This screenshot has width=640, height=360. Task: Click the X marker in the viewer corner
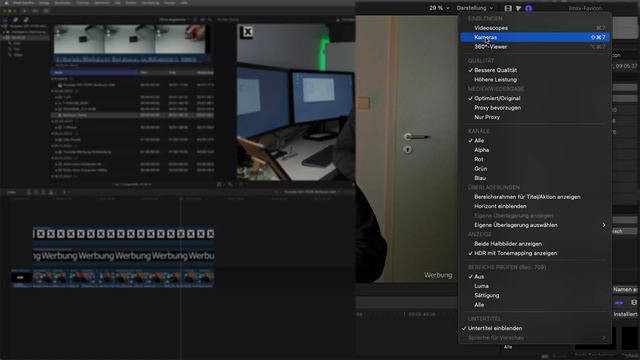[x=247, y=32]
